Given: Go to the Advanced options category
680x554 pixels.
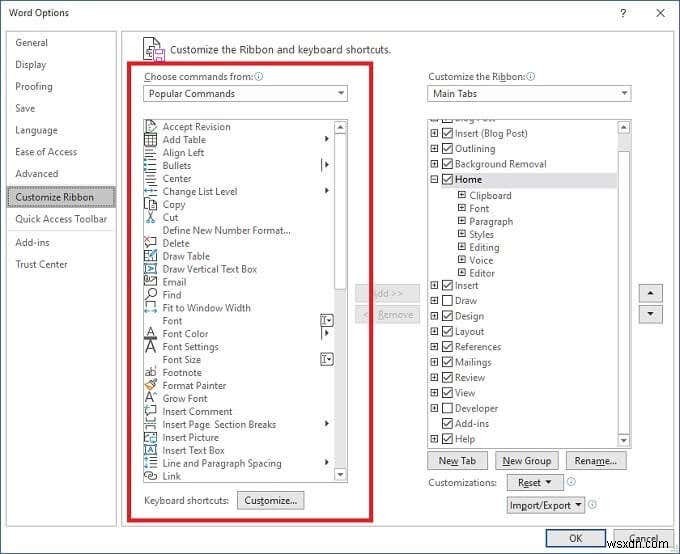Looking at the screenshot, I should click(37, 174).
